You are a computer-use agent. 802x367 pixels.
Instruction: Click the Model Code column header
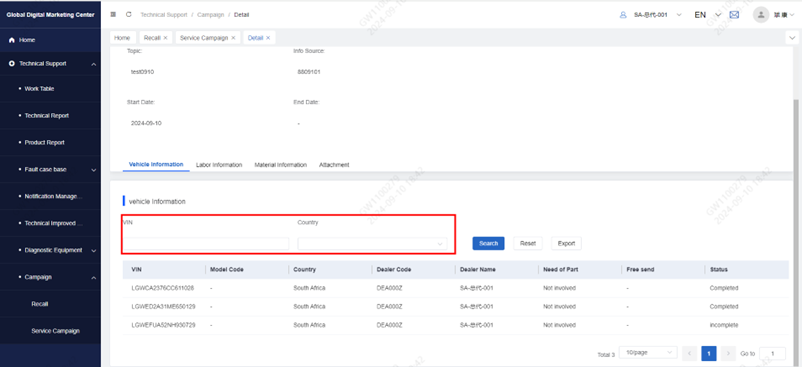click(227, 269)
